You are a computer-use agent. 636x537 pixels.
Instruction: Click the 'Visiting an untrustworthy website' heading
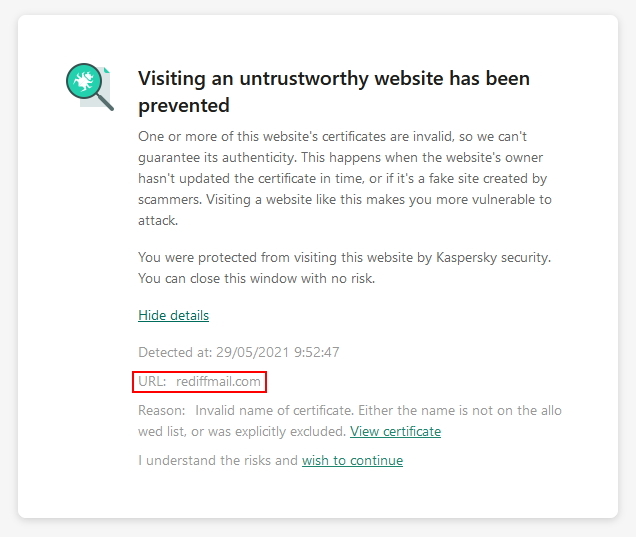(334, 78)
